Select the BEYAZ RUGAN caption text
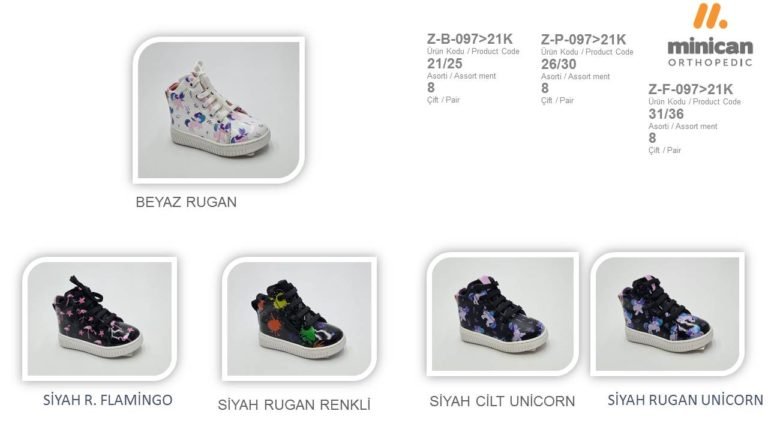The image size is (768, 432). coord(186,202)
